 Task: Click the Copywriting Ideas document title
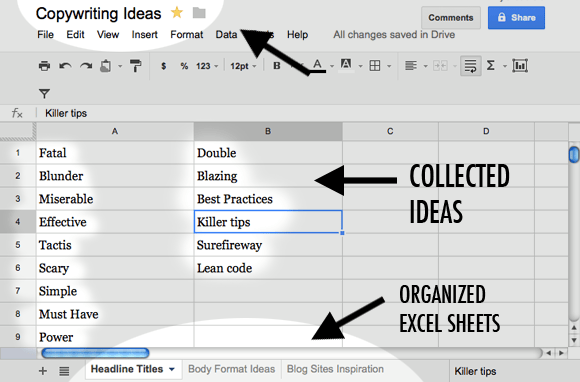coord(98,14)
